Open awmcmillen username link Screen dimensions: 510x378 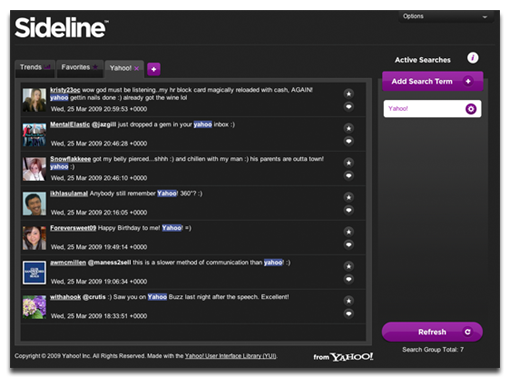point(68,263)
